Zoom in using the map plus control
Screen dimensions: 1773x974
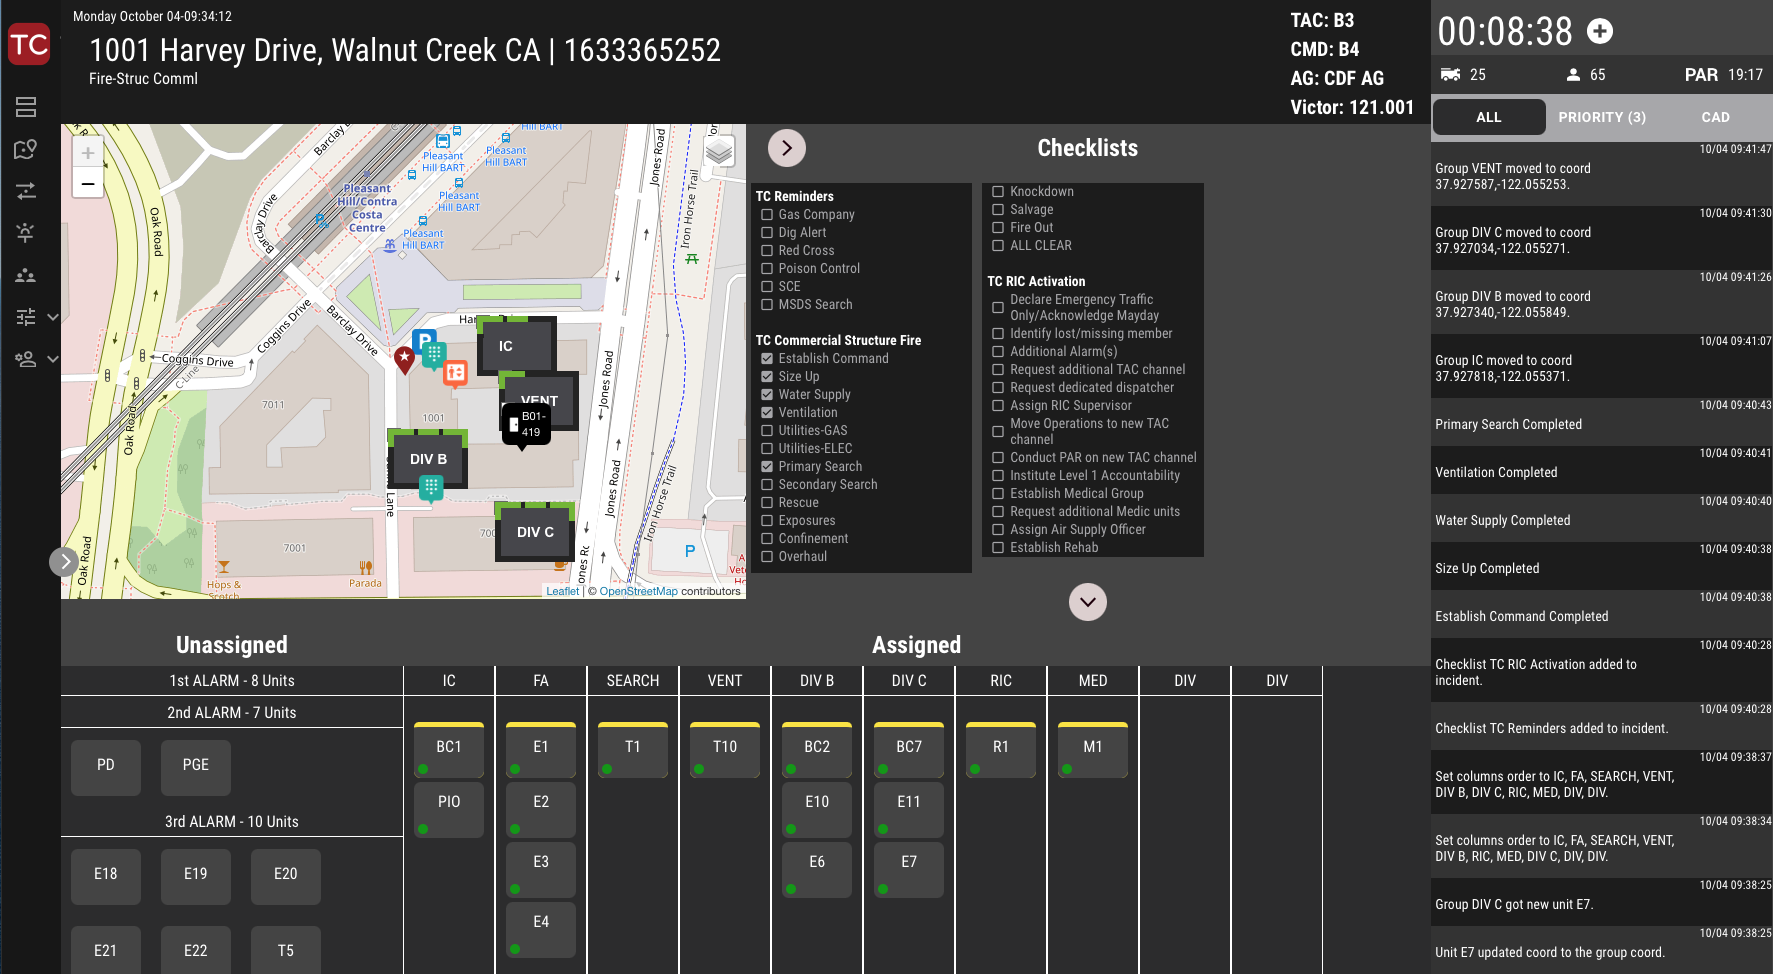tap(87, 151)
